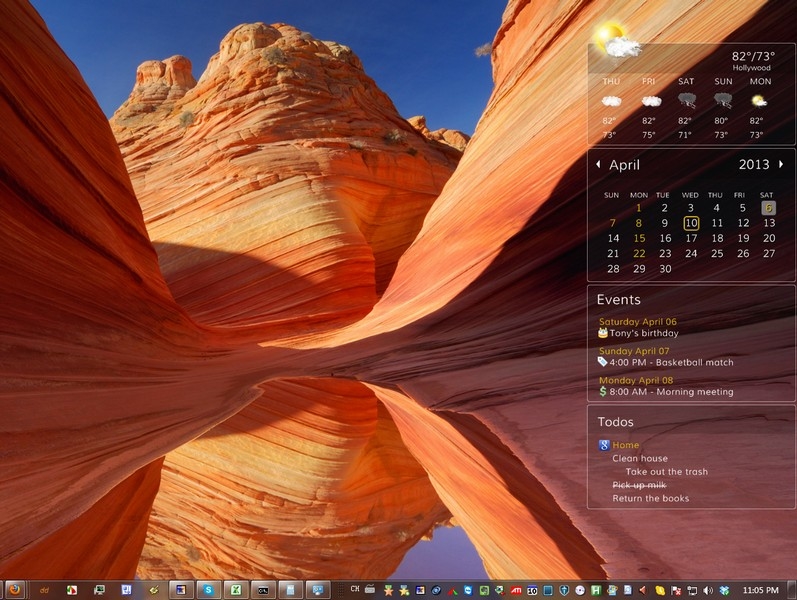Select April 22 in the calendar
This screenshot has width=797, height=600.
(639, 253)
